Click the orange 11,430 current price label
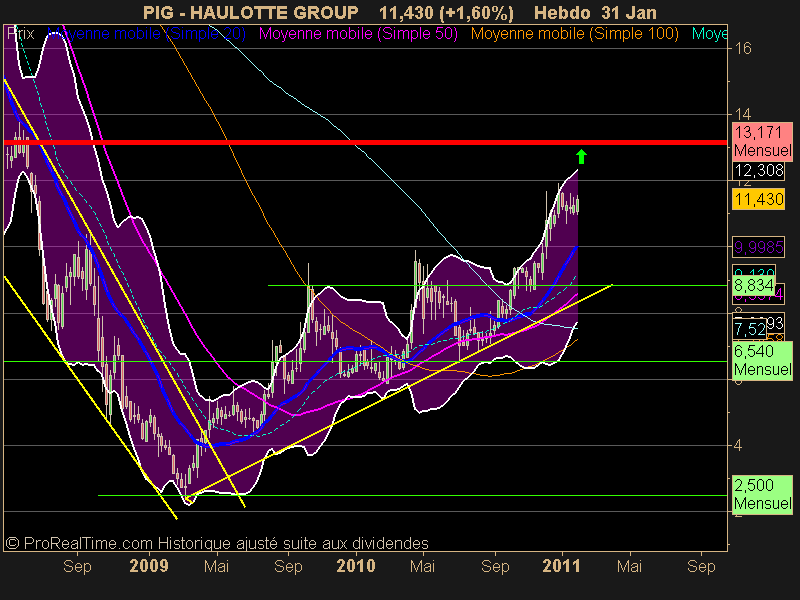This screenshot has width=800, height=600. [x=759, y=199]
